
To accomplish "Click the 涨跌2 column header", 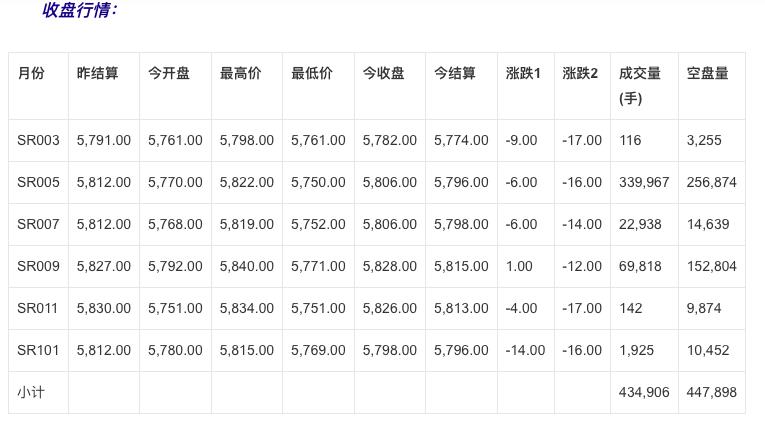I will [580, 74].
